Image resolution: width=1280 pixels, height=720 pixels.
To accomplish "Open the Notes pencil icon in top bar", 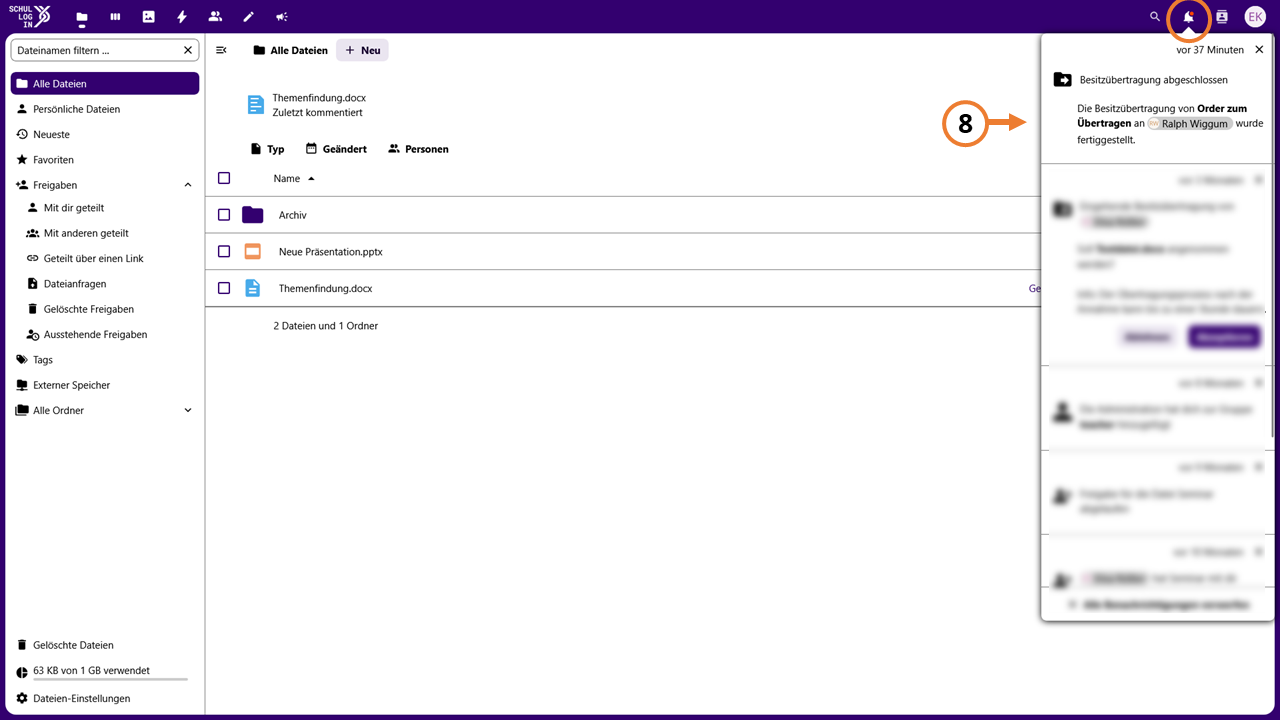I will (x=249, y=17).
